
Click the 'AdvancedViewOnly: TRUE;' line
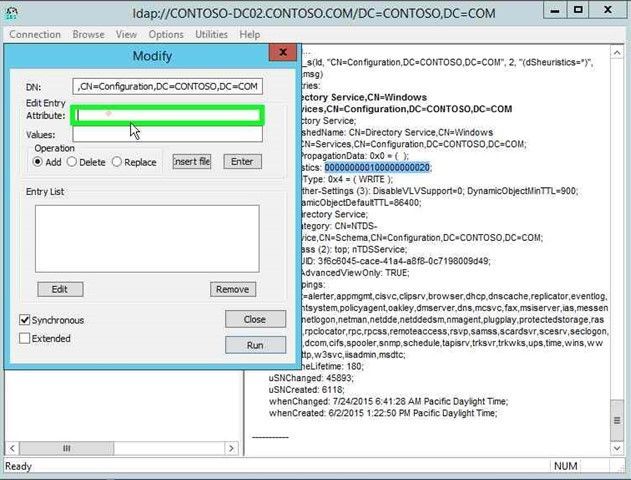click(x=354, y=273)
